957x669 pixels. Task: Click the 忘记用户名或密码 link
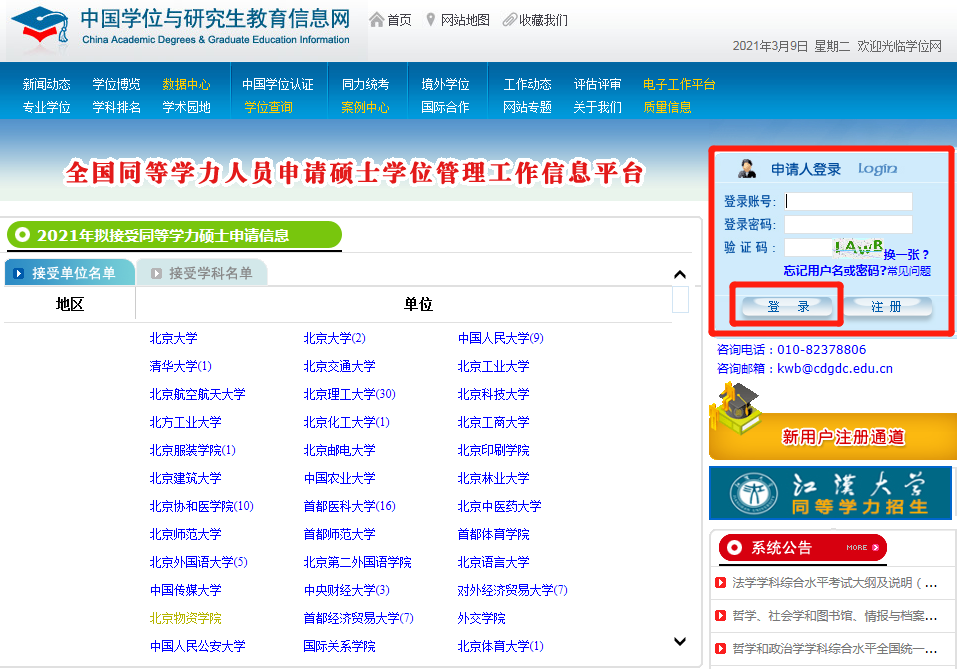(x=835, y=270)
